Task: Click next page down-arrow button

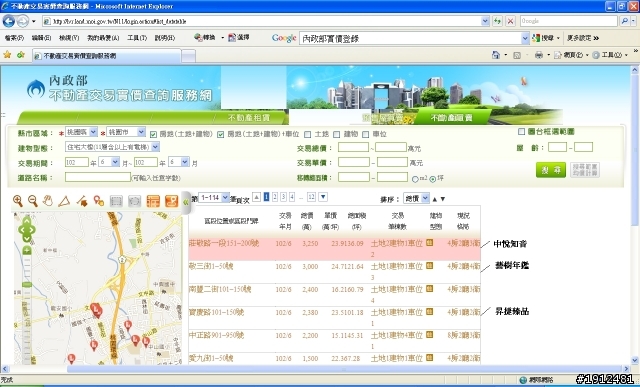Action: click(323, 197)
